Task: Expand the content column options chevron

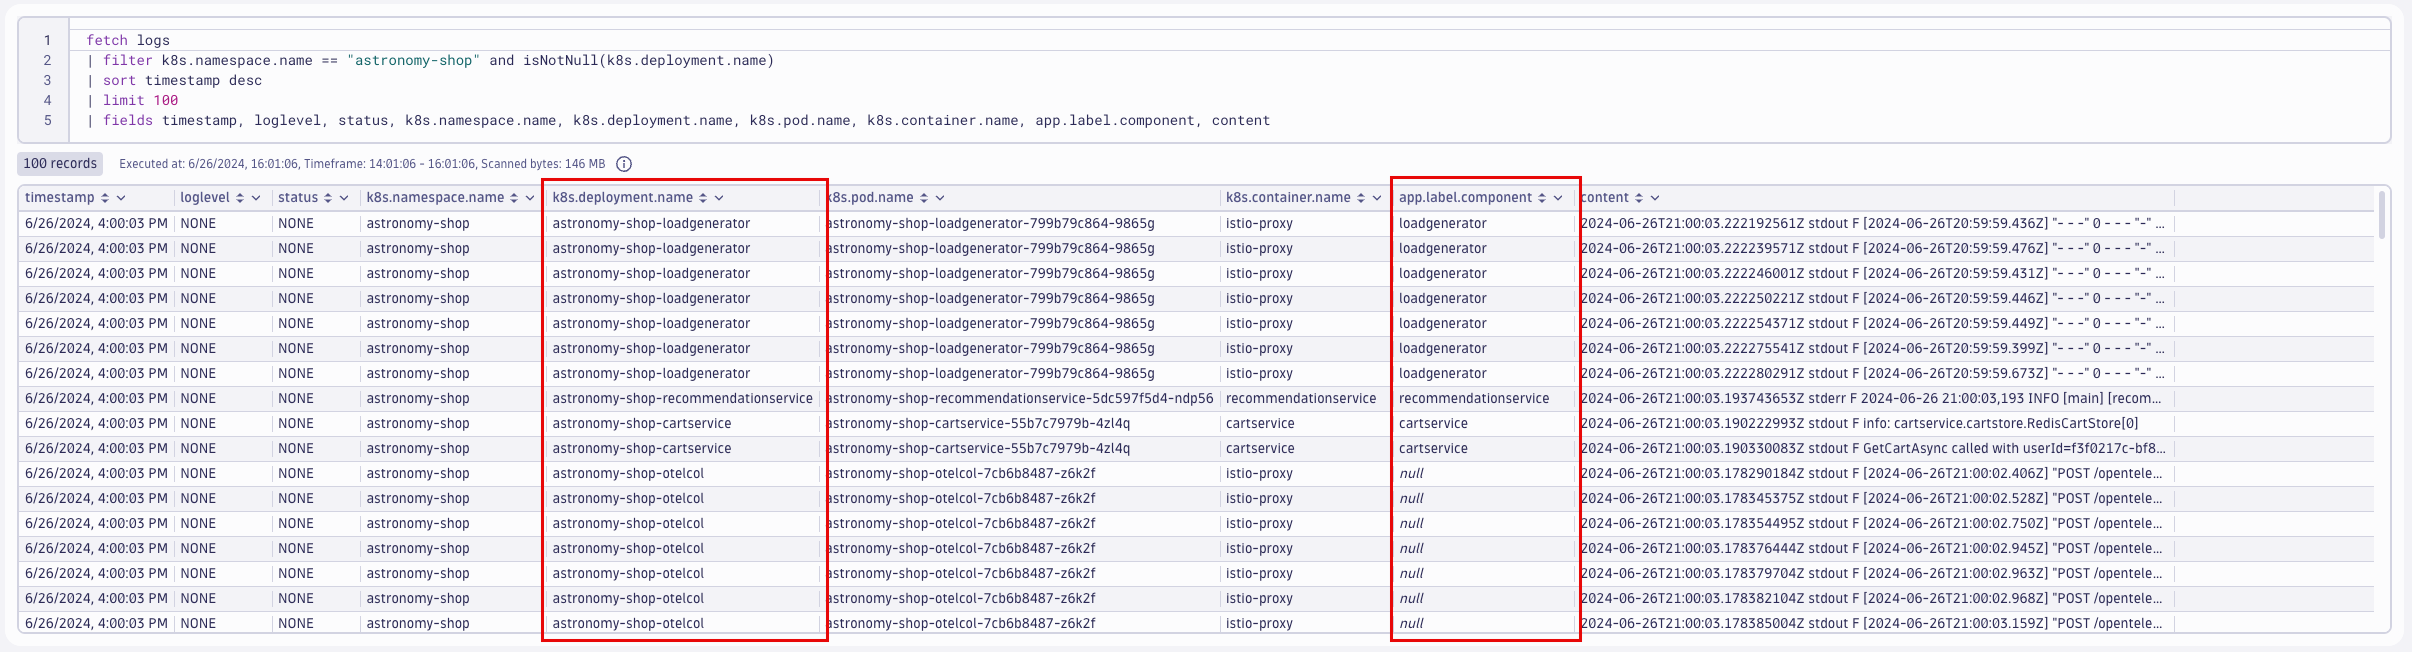Action: pyautogui.click(x=1655, y=198)
